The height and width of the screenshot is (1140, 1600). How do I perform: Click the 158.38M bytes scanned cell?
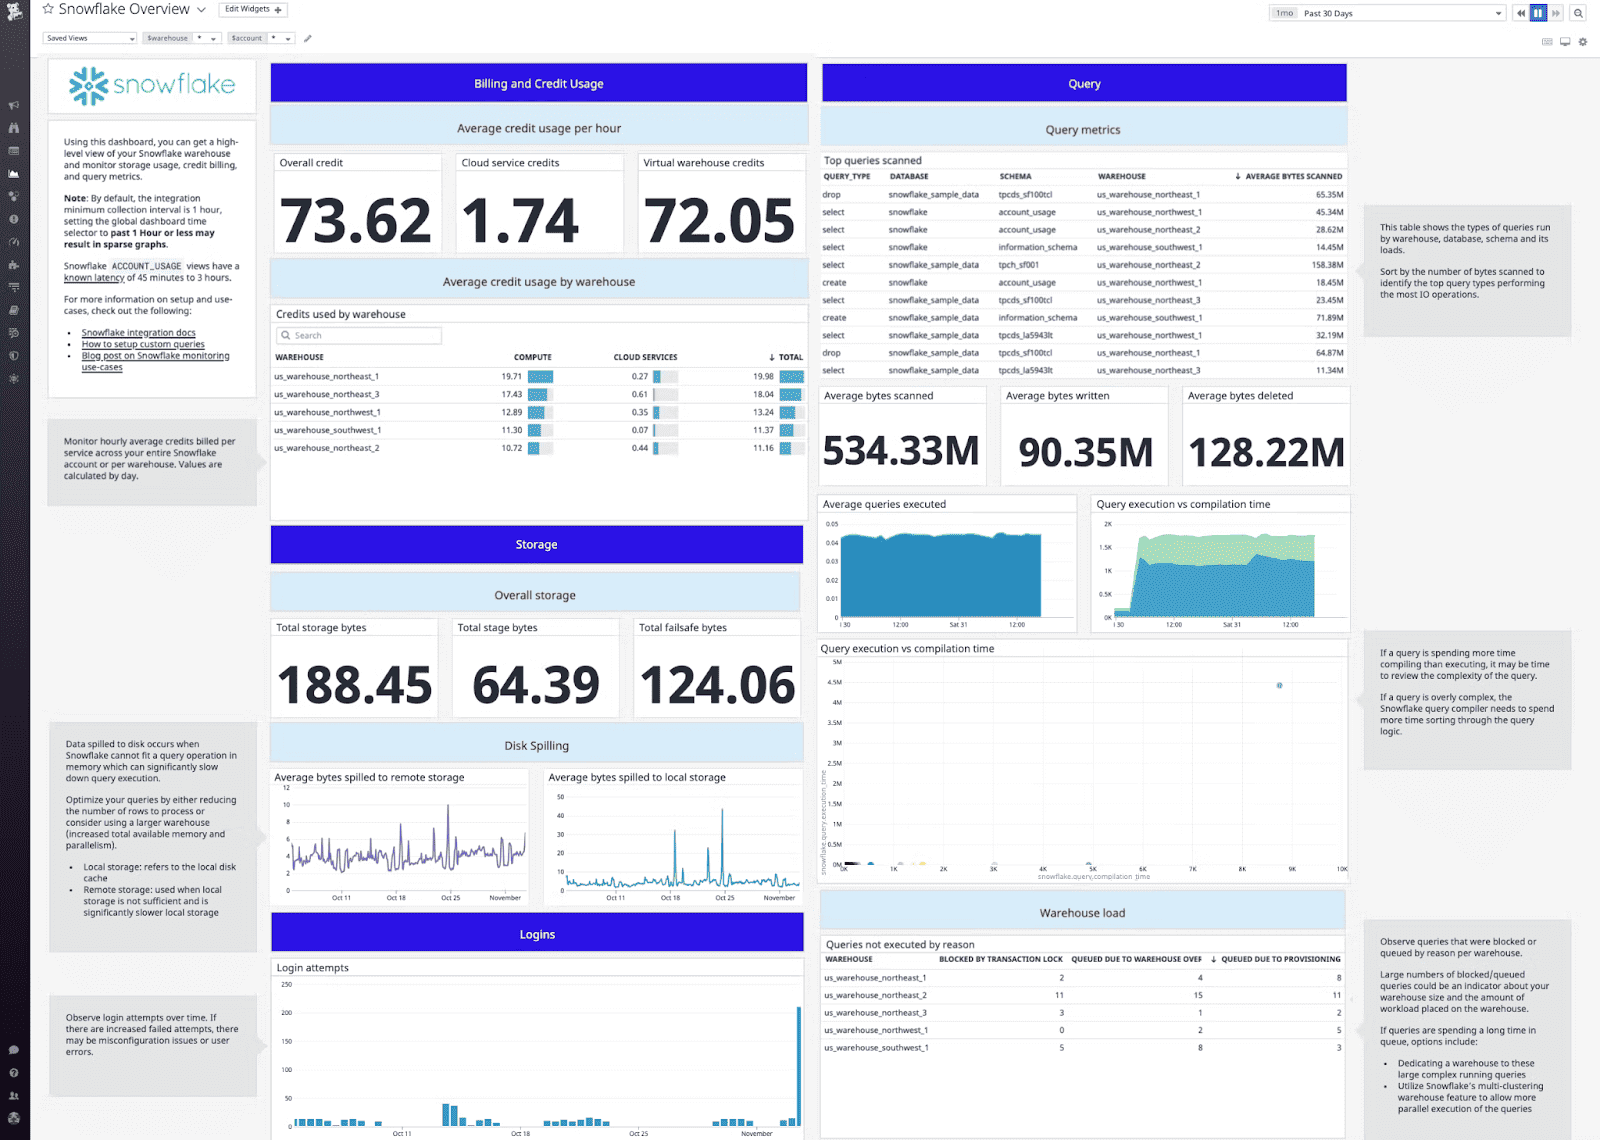(1327, 265)
